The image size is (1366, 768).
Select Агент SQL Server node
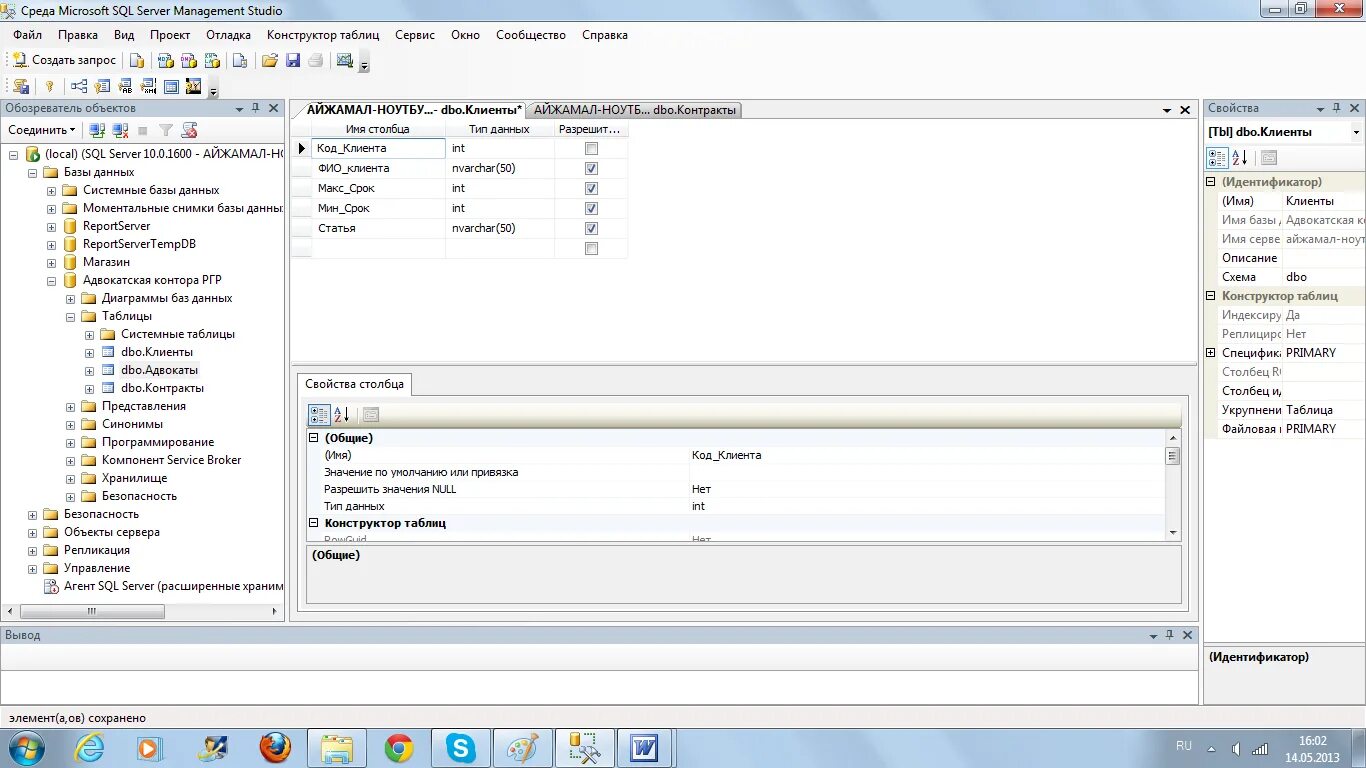pyautogui.click(x=173, y=586)
